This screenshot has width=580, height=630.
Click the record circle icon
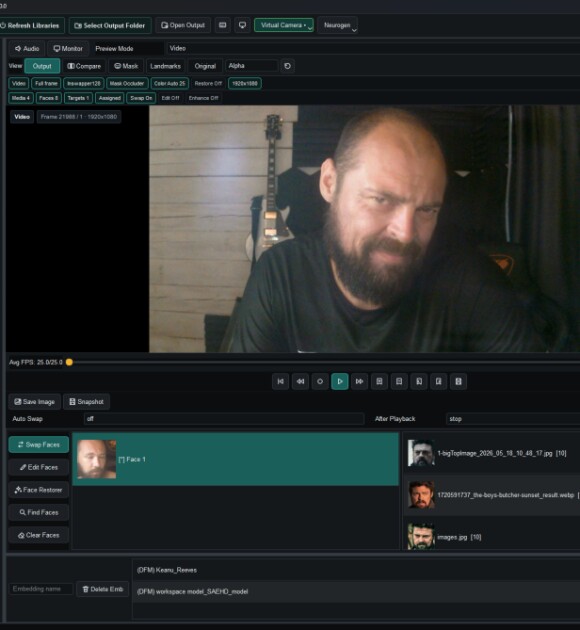point(320,381)
